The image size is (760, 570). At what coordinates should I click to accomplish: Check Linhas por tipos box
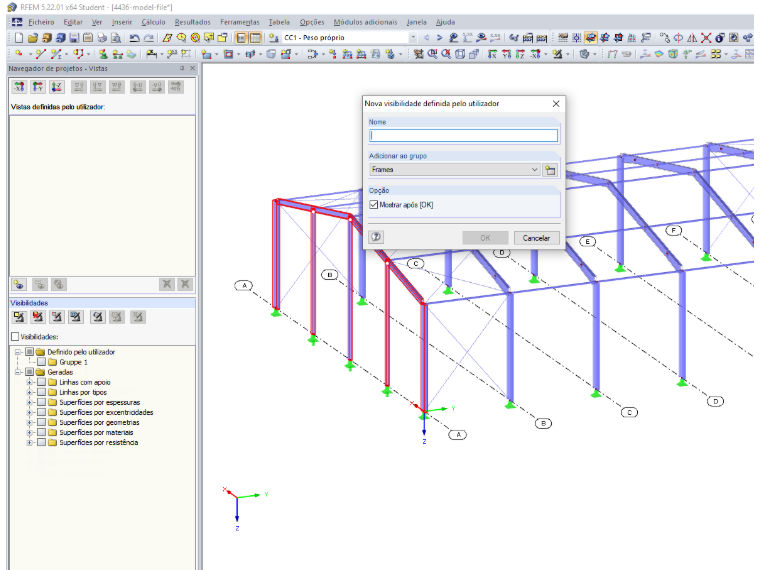tap(42, 392)
